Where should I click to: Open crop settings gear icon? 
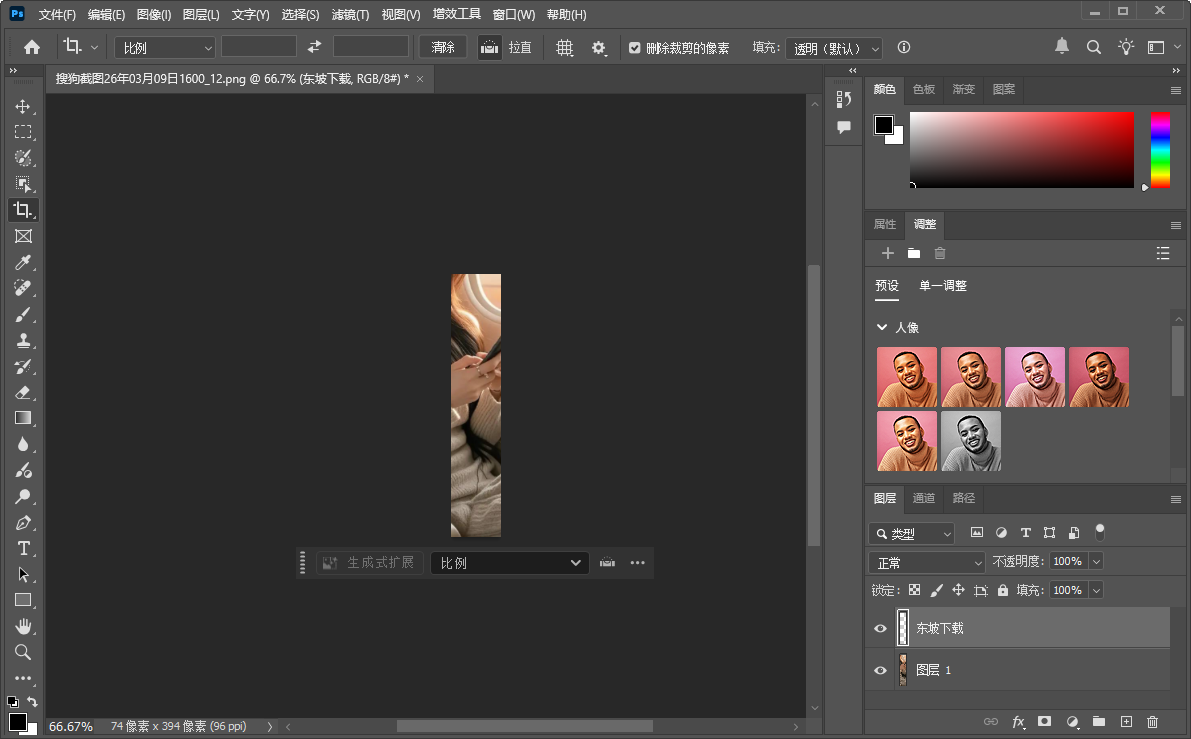pyautogui.click(x=599, y=46)
